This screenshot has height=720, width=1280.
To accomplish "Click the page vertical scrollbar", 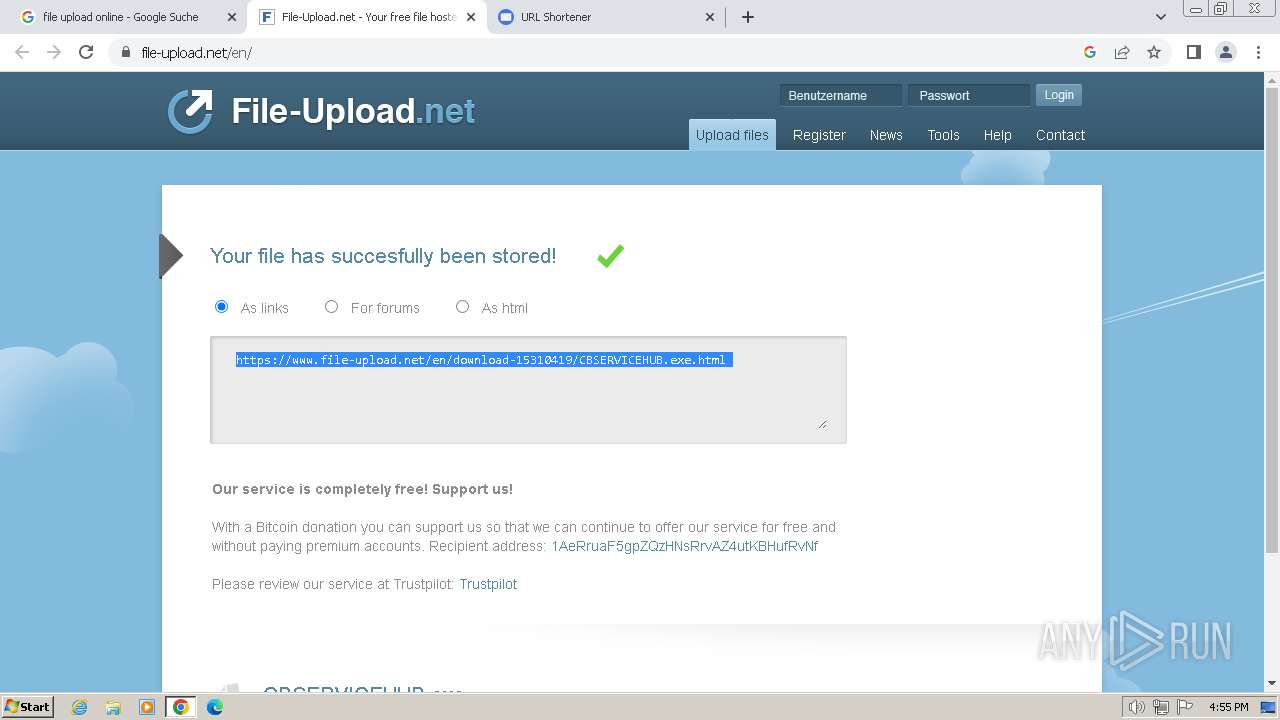I will tap(1272, 319).
